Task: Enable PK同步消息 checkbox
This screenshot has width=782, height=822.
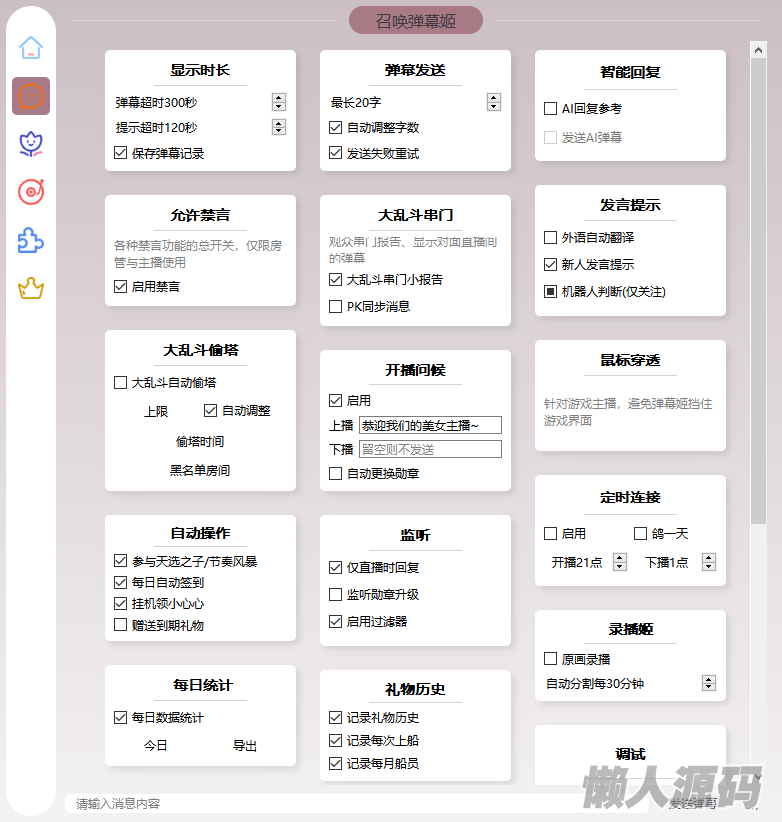Action: pos(335,306)
